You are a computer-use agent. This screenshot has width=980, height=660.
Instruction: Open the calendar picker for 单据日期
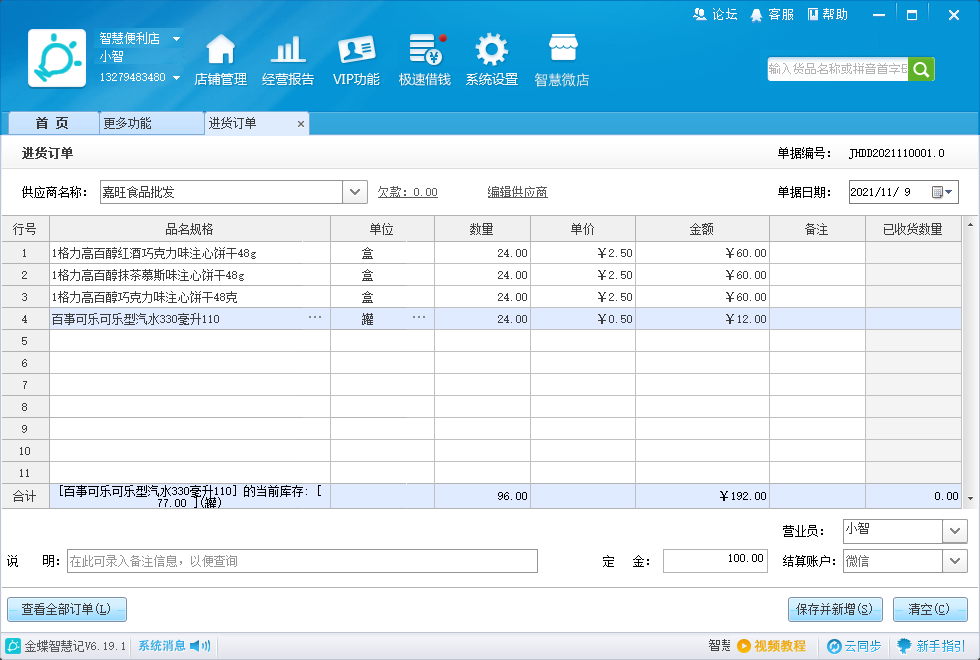(942, 192)
